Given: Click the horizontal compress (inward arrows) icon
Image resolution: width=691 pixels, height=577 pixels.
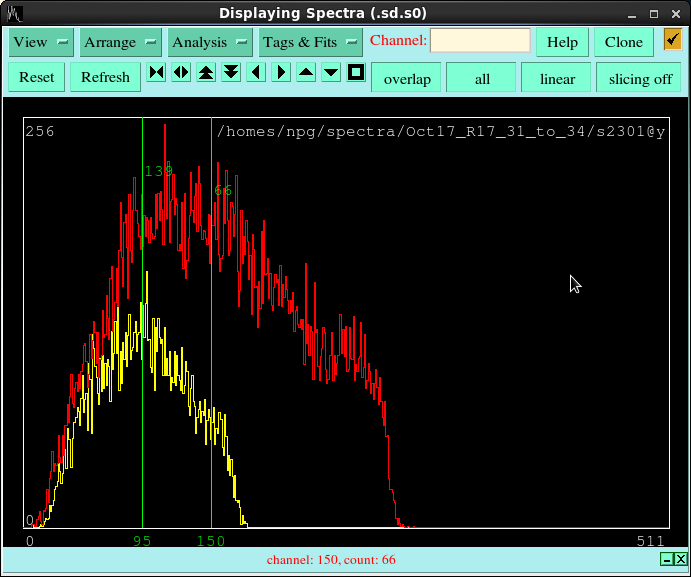Looking at the screenshot, I should [156, 73].
